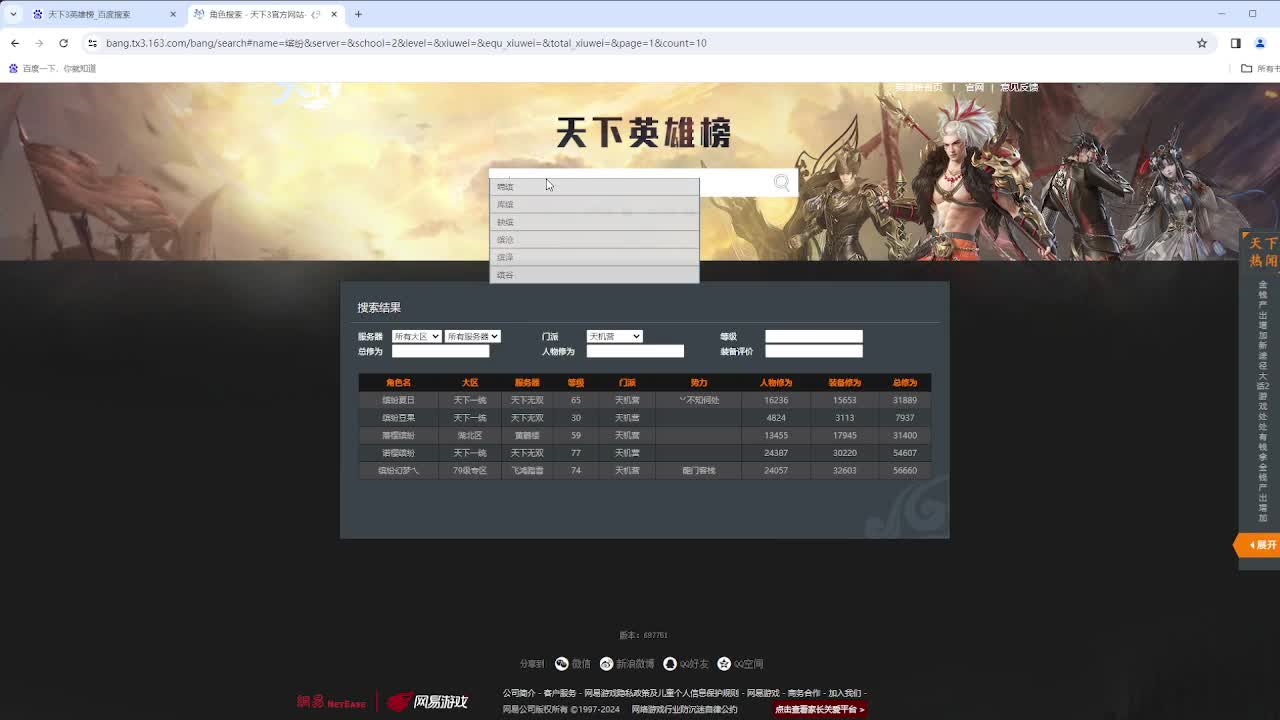Image resolution: width=1280 pixels, height=720 pixels.
Task: Open the 门派 dropdown showing 天机营
Action: [x=614, y=337]
